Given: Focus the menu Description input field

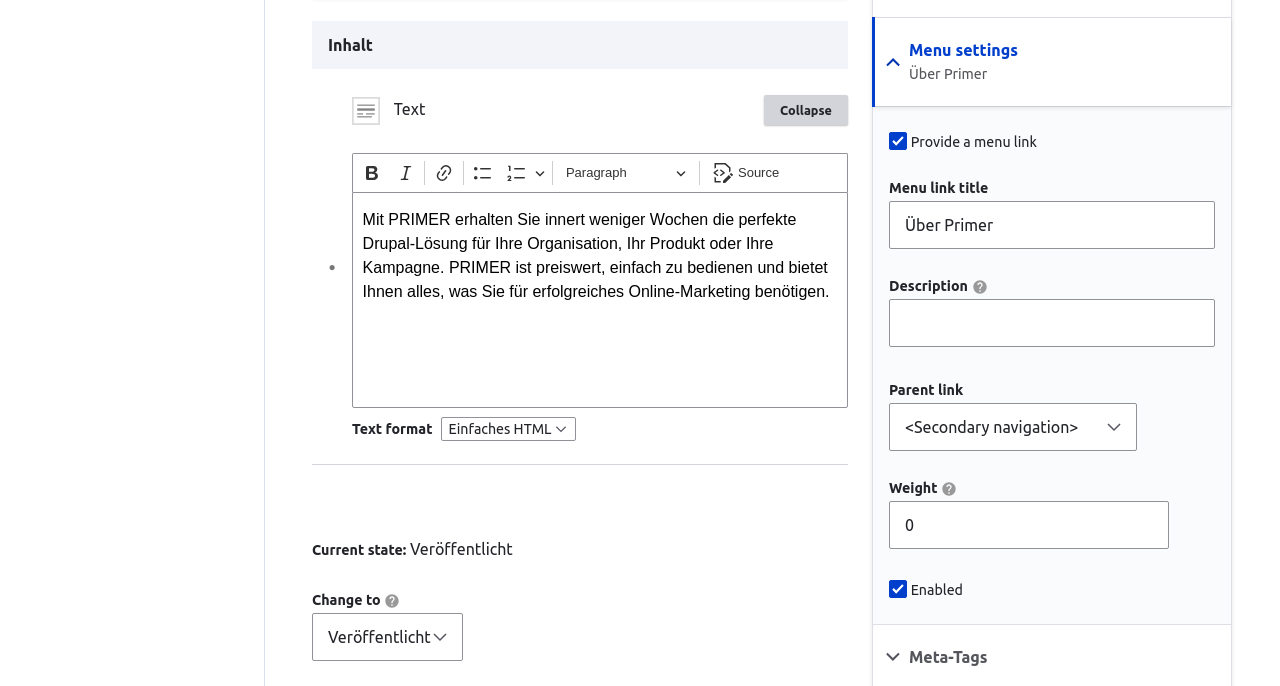Looking at the screenshot, I should 1052,323.
